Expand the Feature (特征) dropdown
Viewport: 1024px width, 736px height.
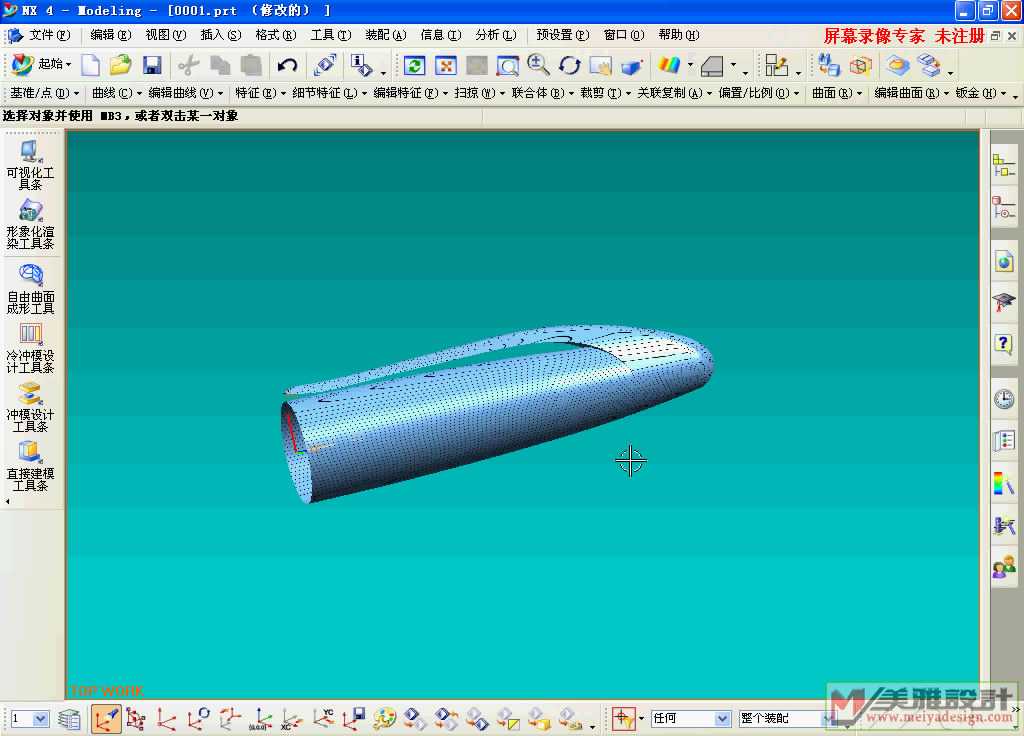click(261, 93)
